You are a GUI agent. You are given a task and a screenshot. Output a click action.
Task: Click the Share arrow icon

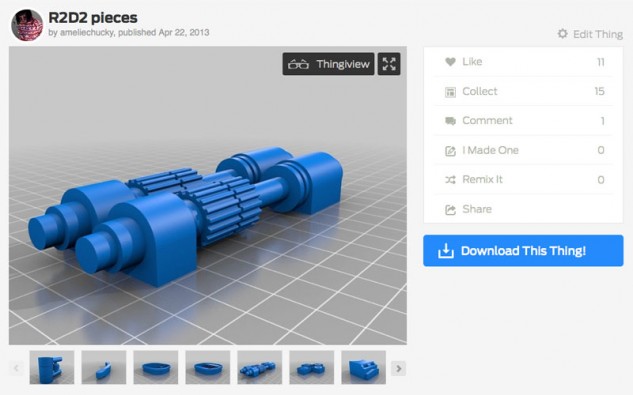450,210
